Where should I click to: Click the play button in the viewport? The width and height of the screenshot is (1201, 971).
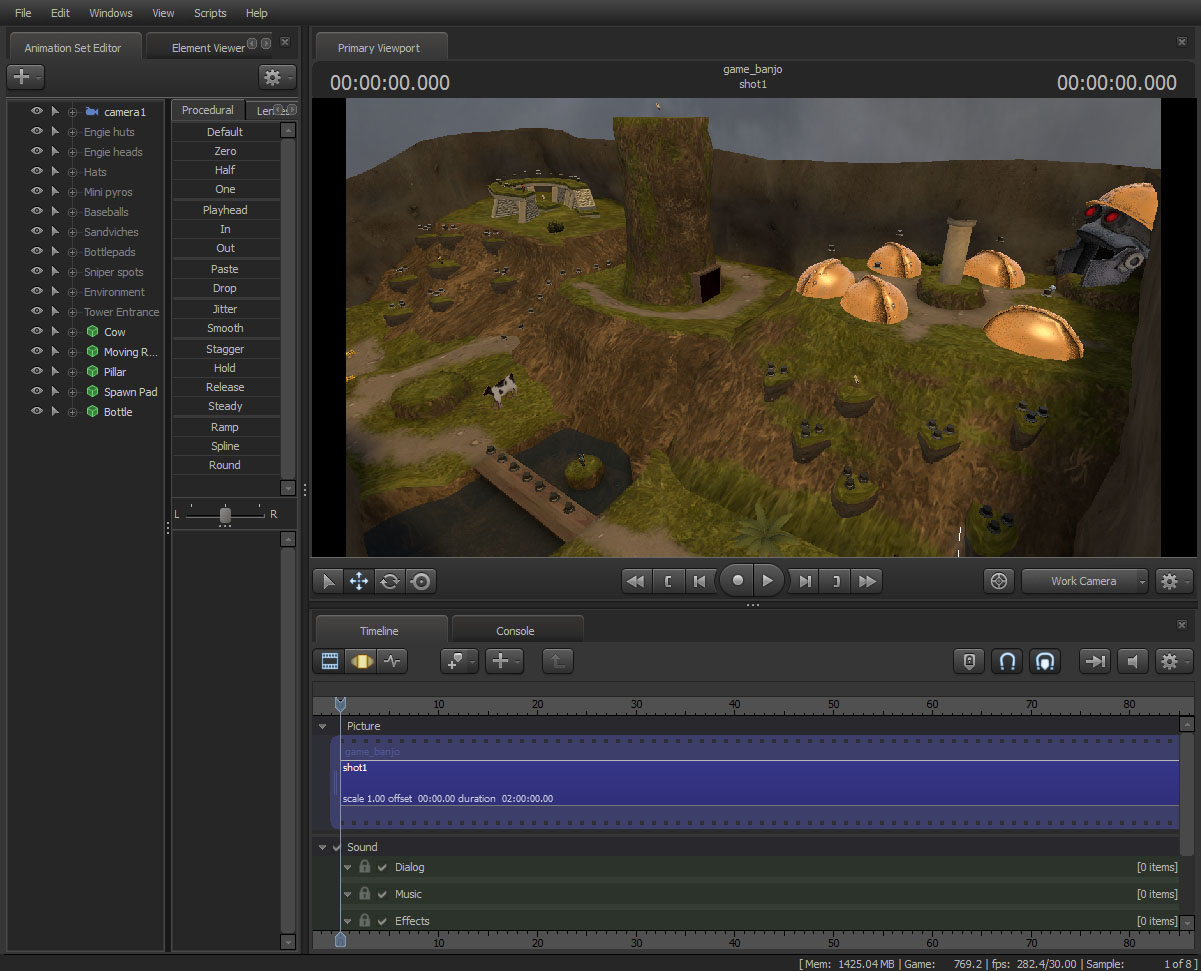tap(767, 580)
